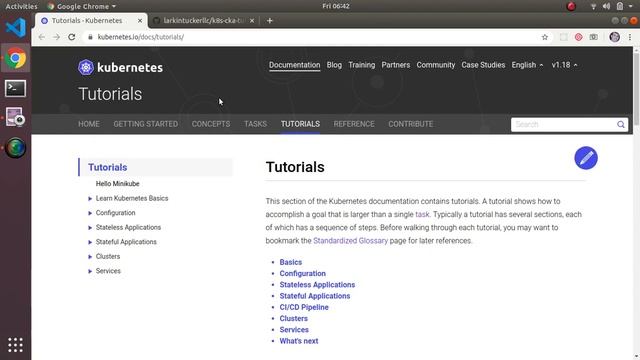Jump to CI/CD Pipeline section
The height and width of the screenshot is (360, 640).
(x=304, y=307)
